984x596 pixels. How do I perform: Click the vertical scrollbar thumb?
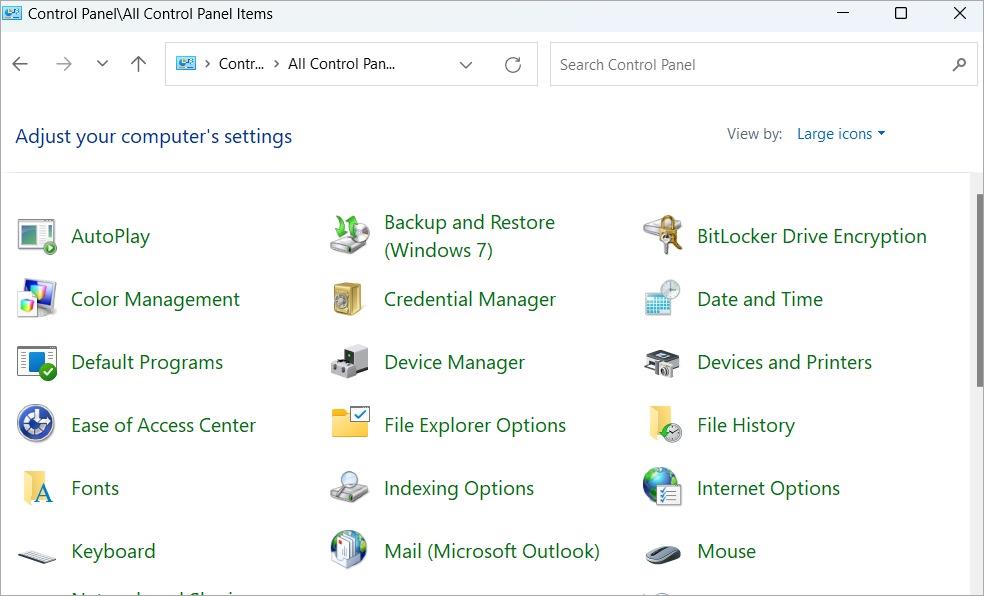click(979, 290)
